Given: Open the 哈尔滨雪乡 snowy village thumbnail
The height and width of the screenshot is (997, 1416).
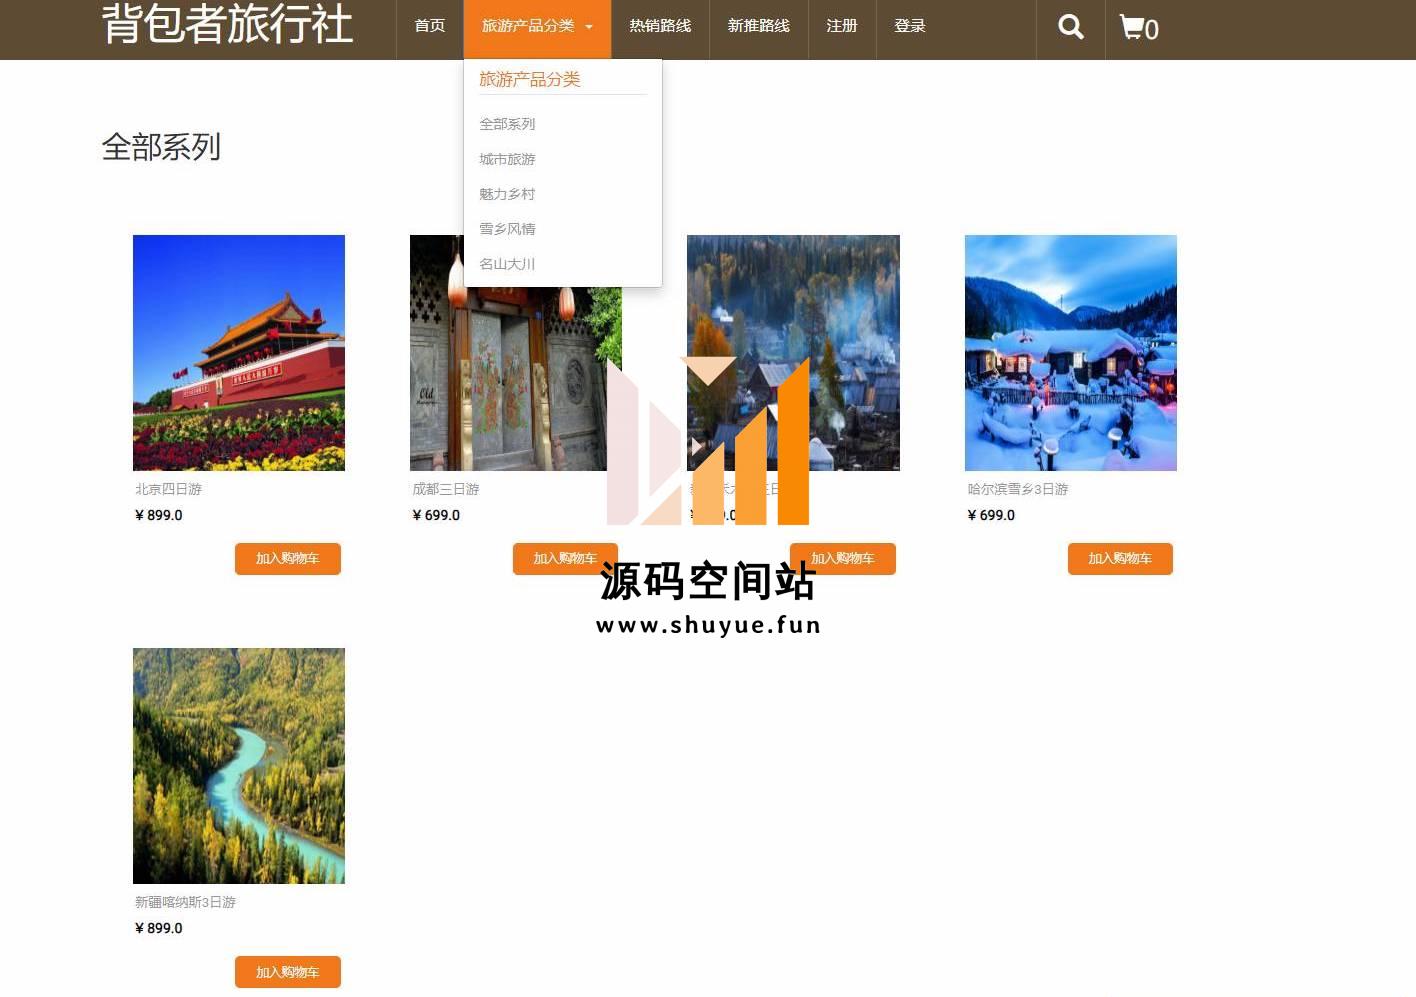Looking at the screenshot, I should pos(1071,353).
